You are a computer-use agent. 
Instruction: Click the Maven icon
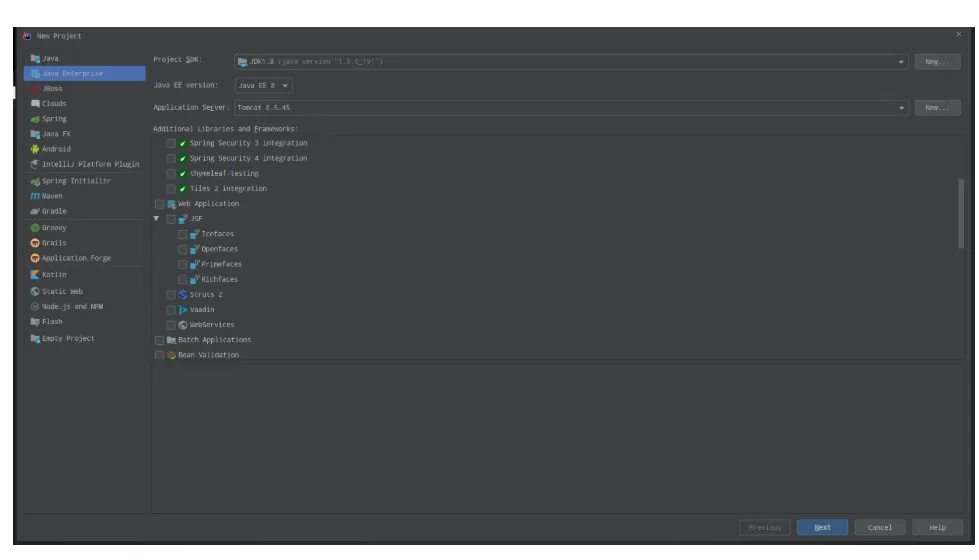click(35, 196)
